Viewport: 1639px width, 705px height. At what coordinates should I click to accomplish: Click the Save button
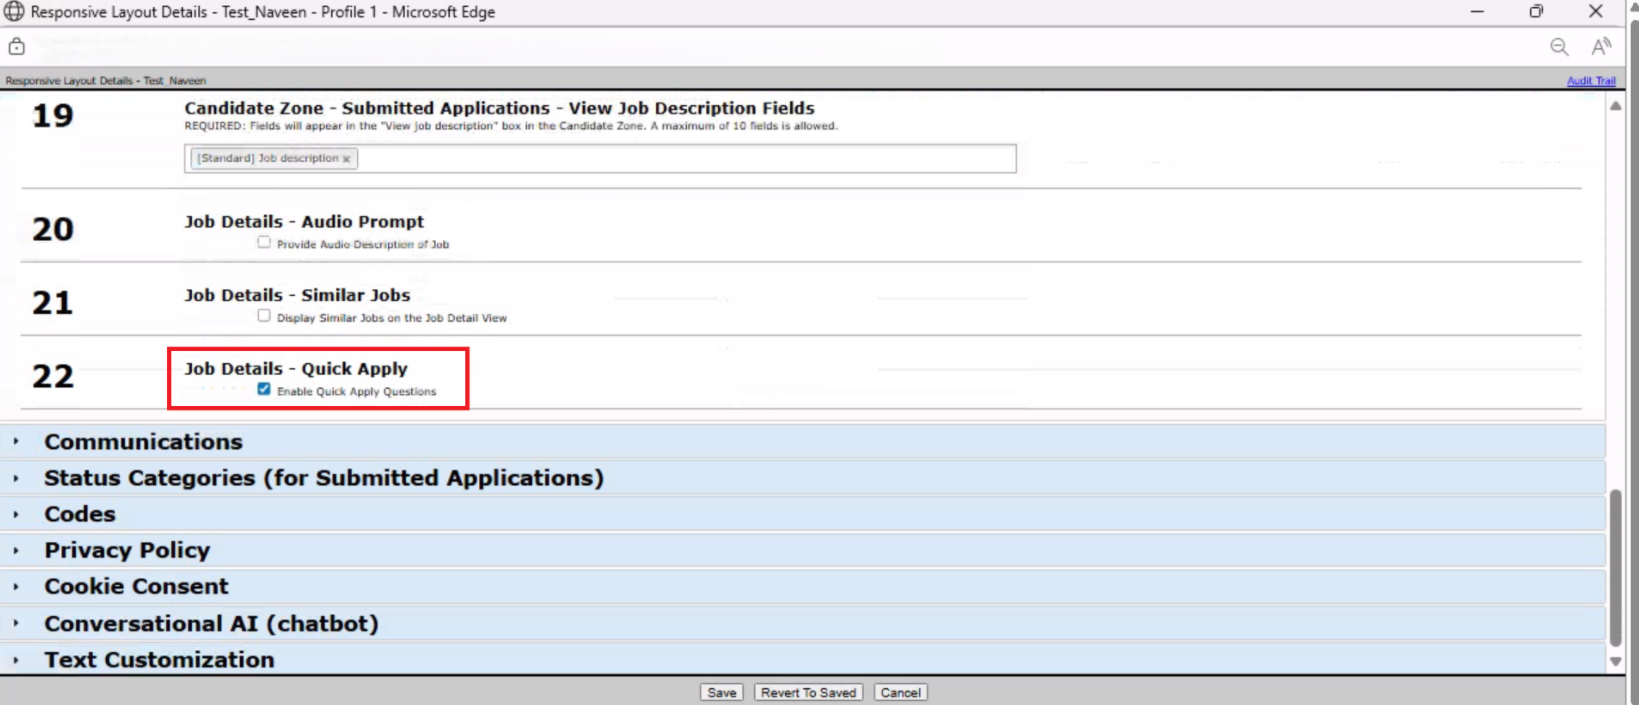point(721,692)
